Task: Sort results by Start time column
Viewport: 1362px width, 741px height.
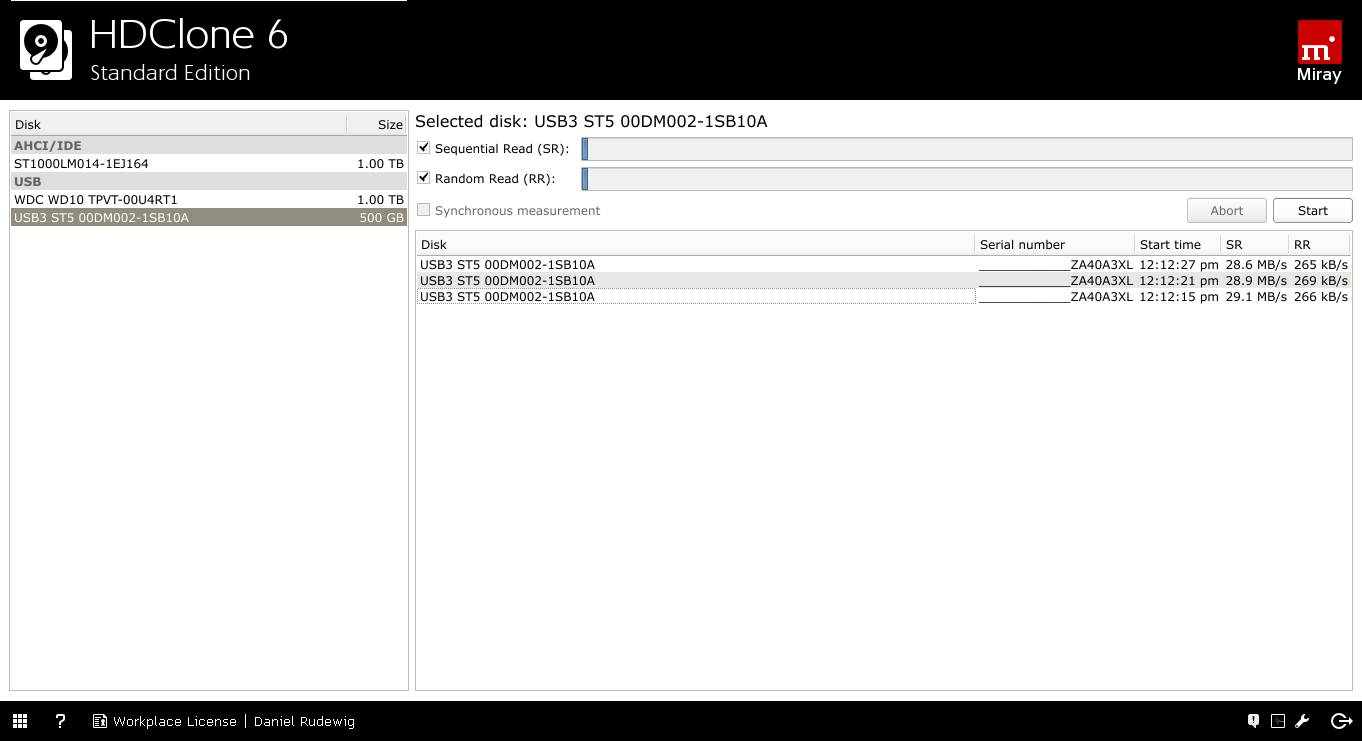Action: 1170,244
